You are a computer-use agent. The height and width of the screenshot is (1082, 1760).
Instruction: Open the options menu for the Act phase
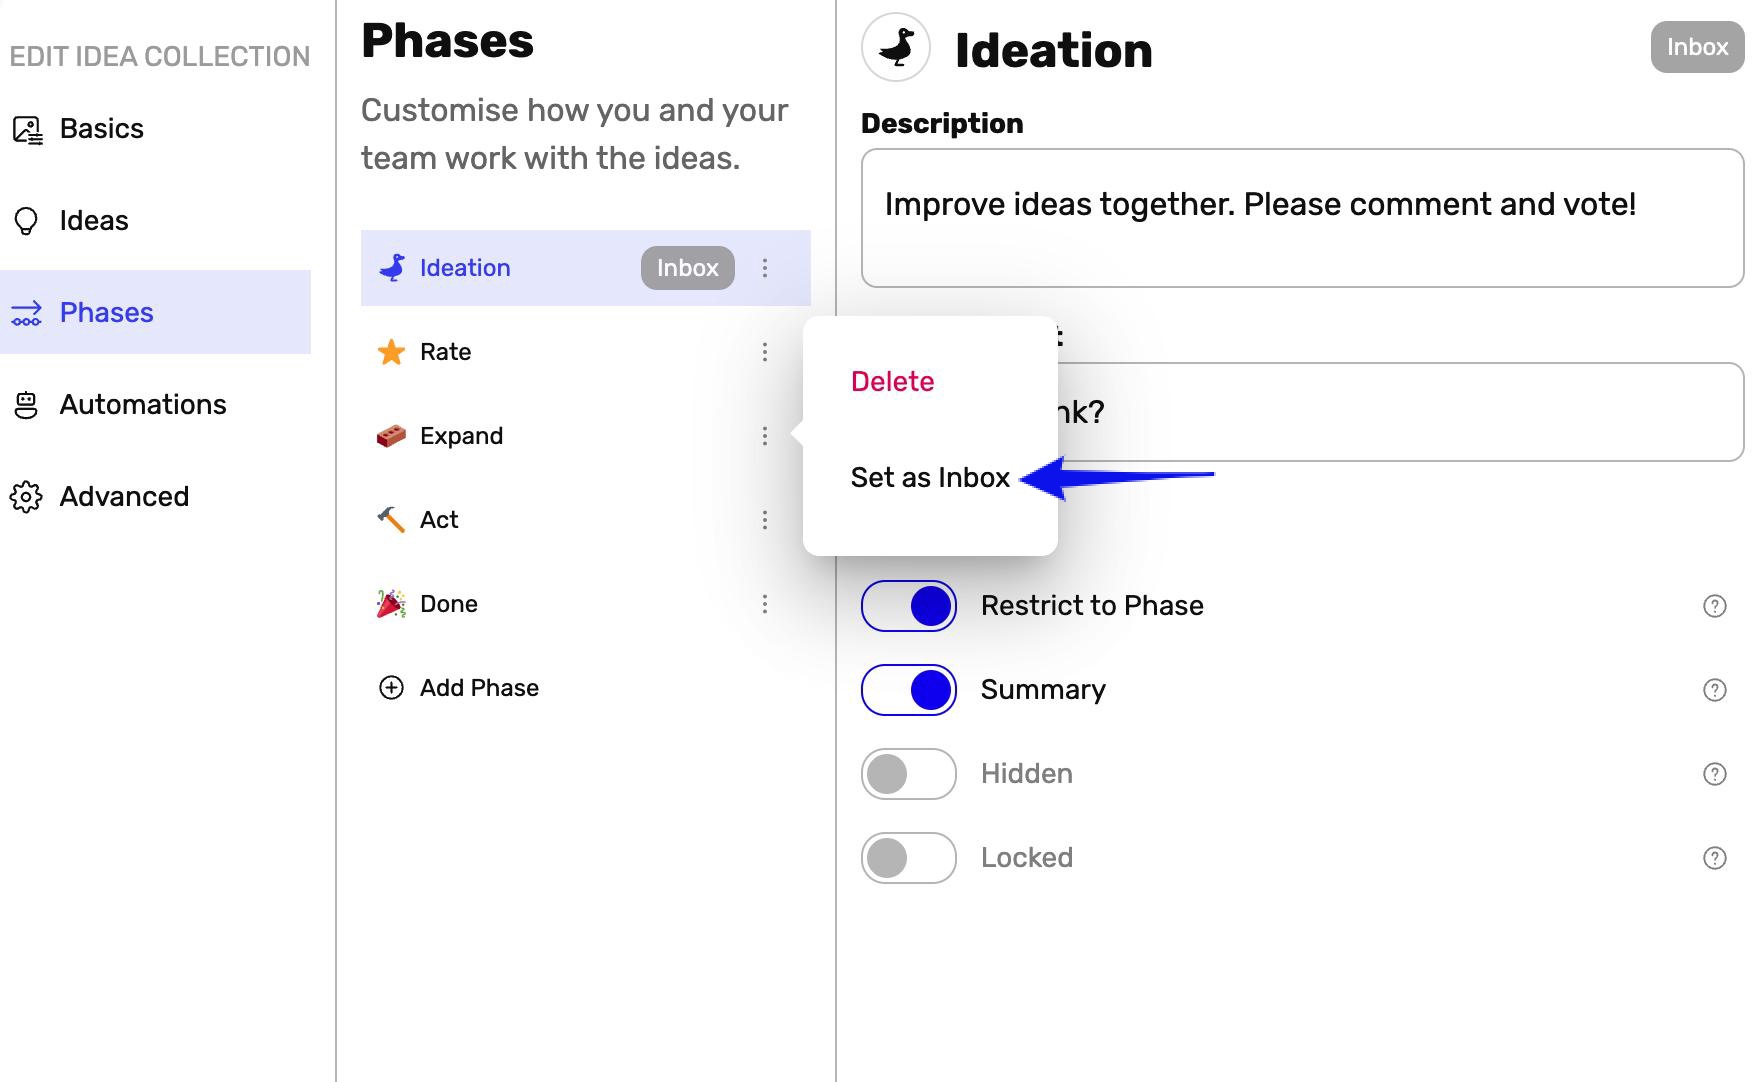pos(765,519)
